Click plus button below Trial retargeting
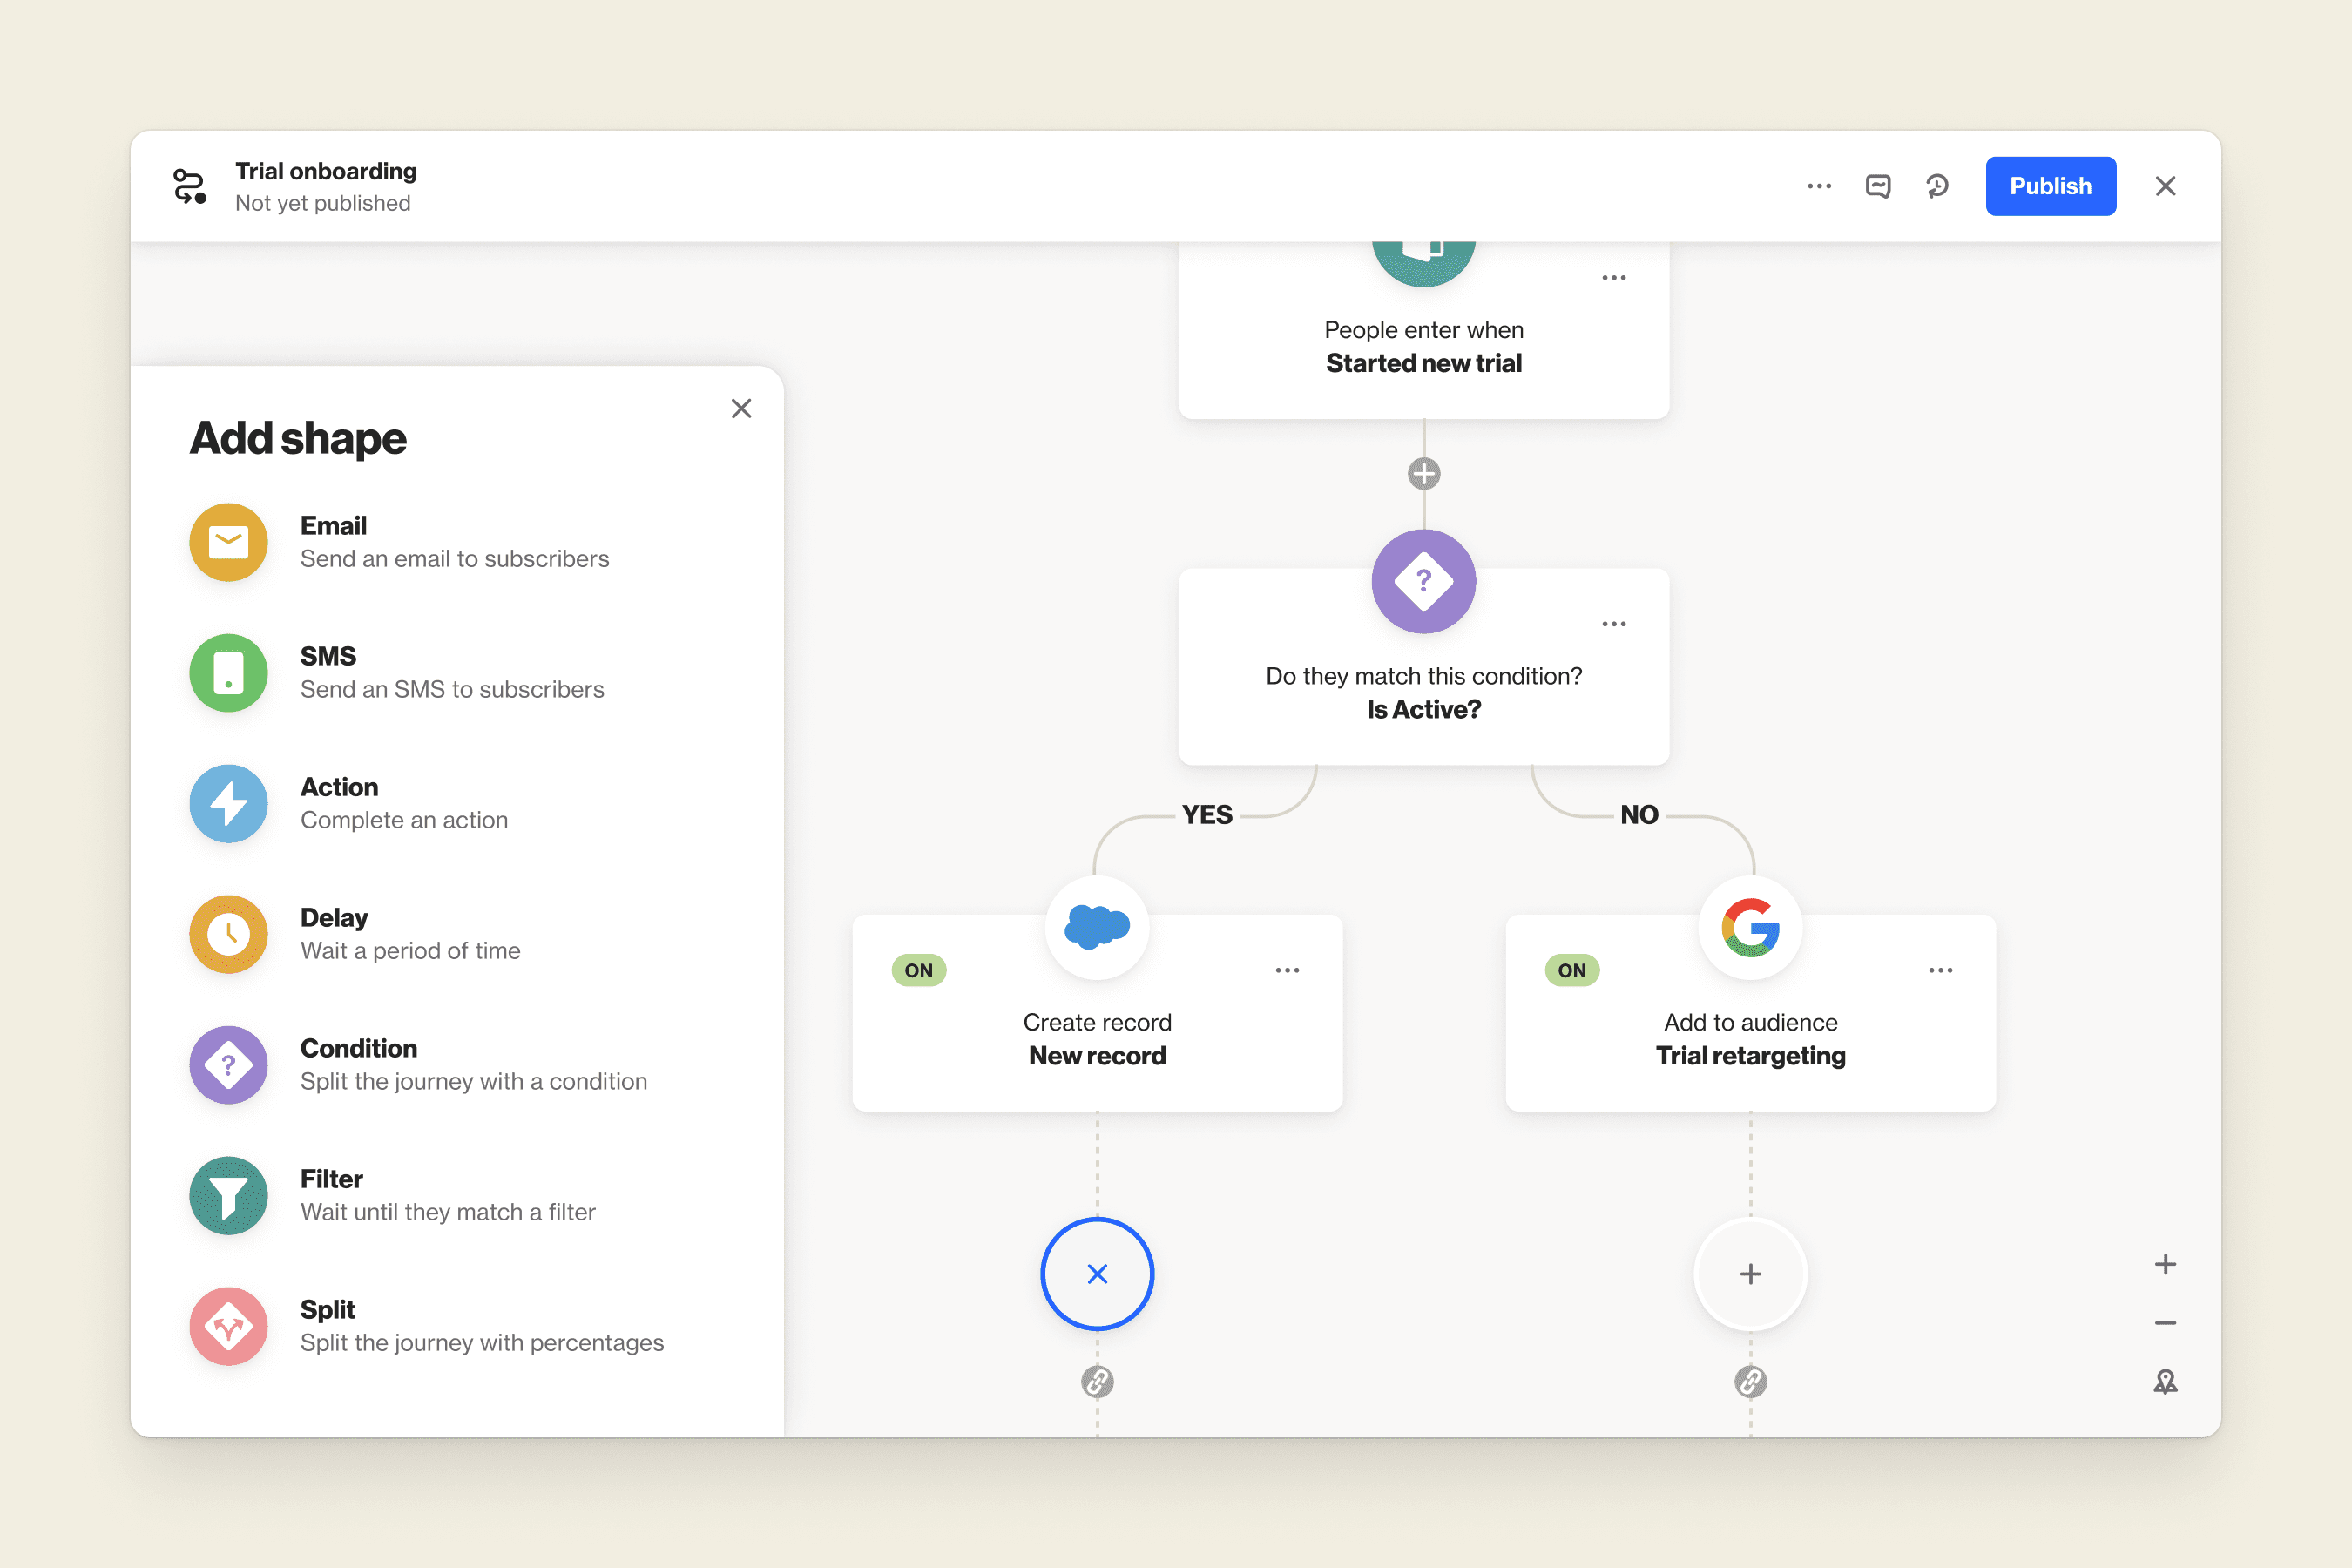2352x1568 pixels. (1750, 1274)
